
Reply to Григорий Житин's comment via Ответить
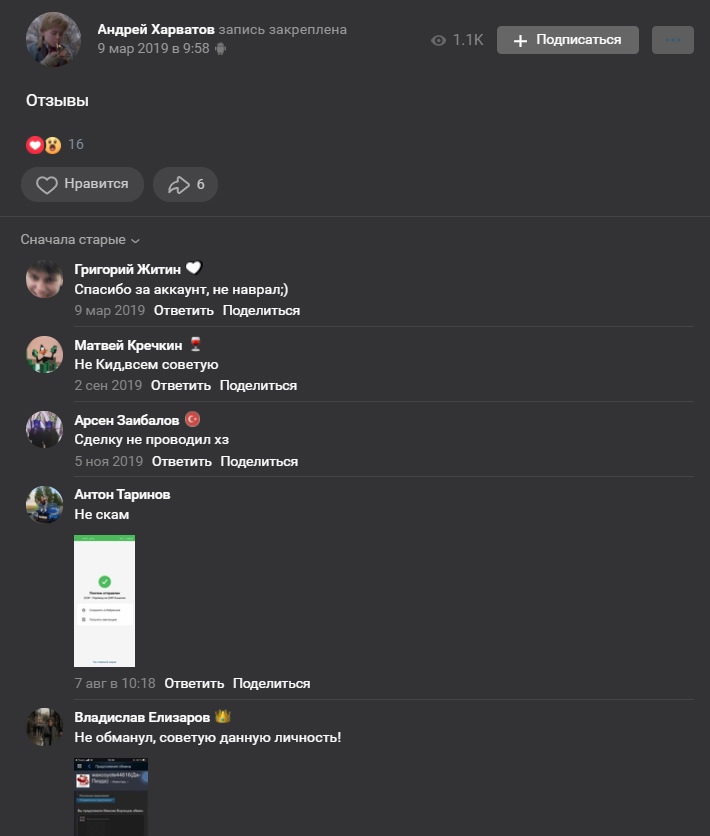(x=184, y=310)
